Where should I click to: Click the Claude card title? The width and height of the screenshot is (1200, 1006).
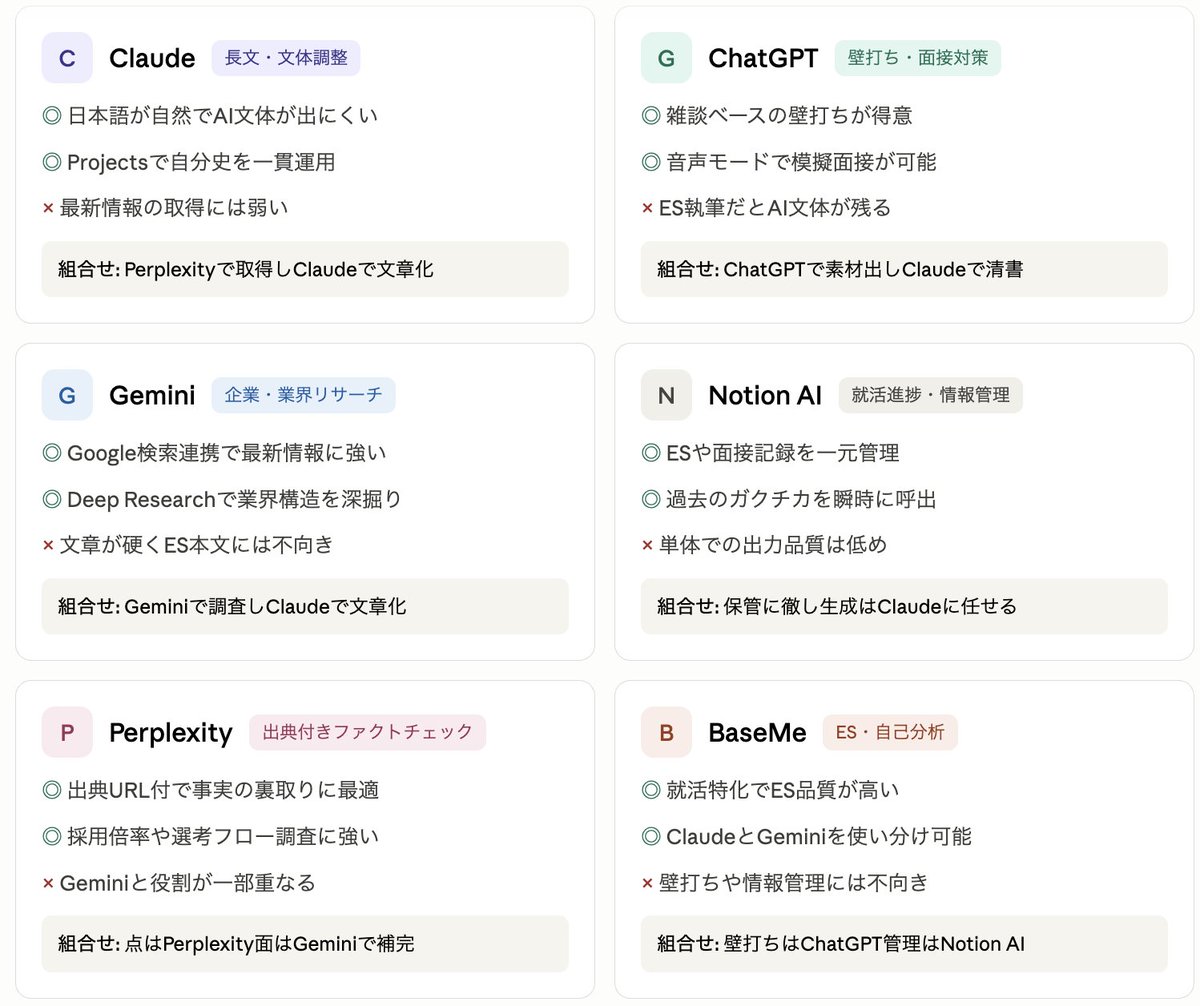(x=152, y=58)
